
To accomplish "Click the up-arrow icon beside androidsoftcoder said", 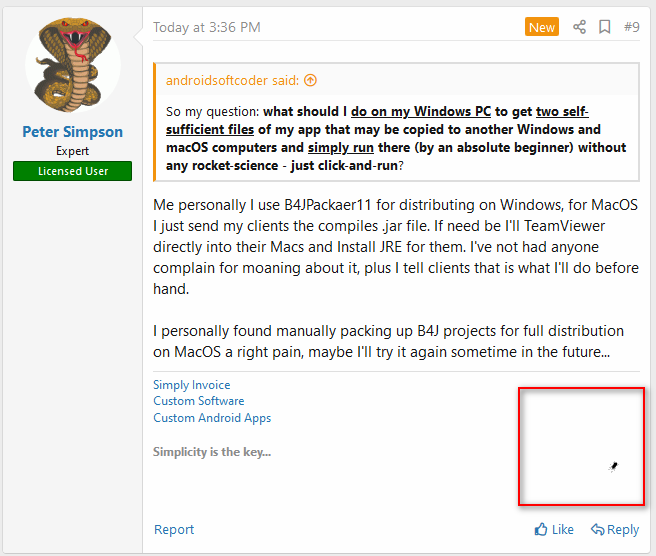I will [x=310, y=80].
